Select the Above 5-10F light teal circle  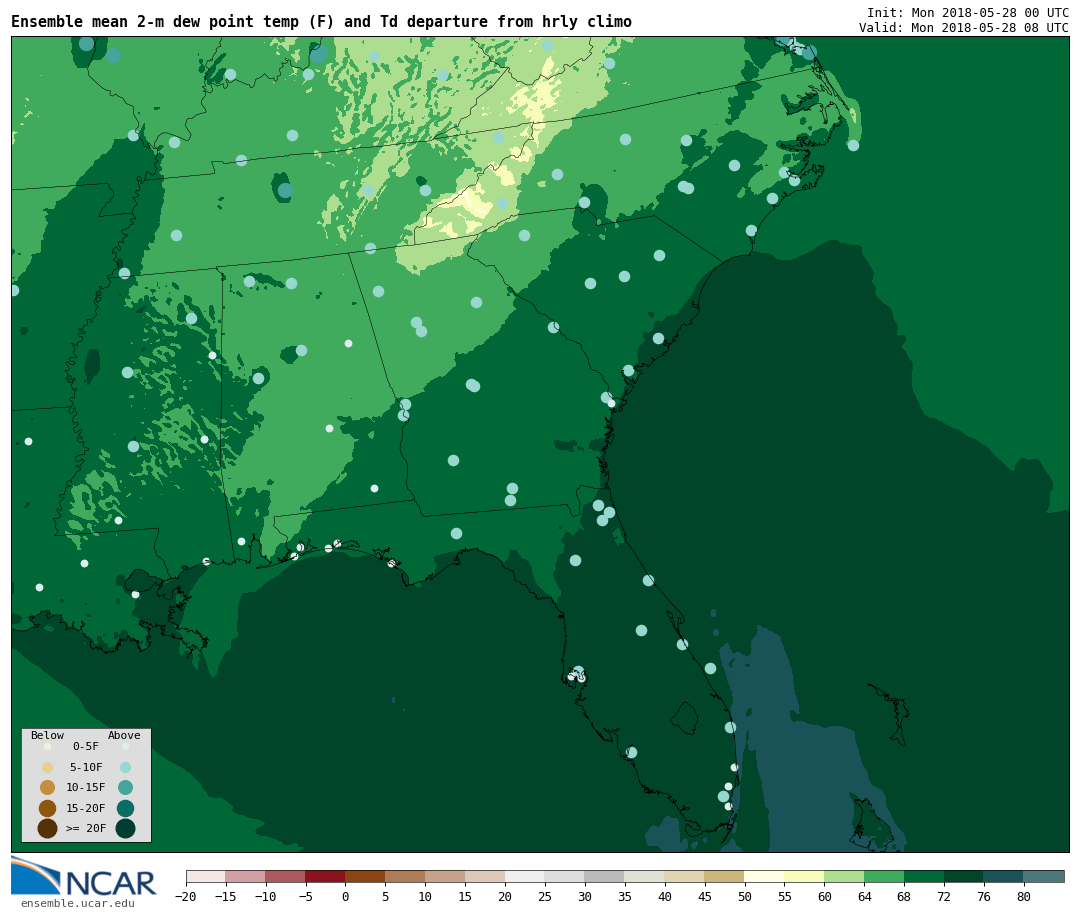(x=125, y=767)
